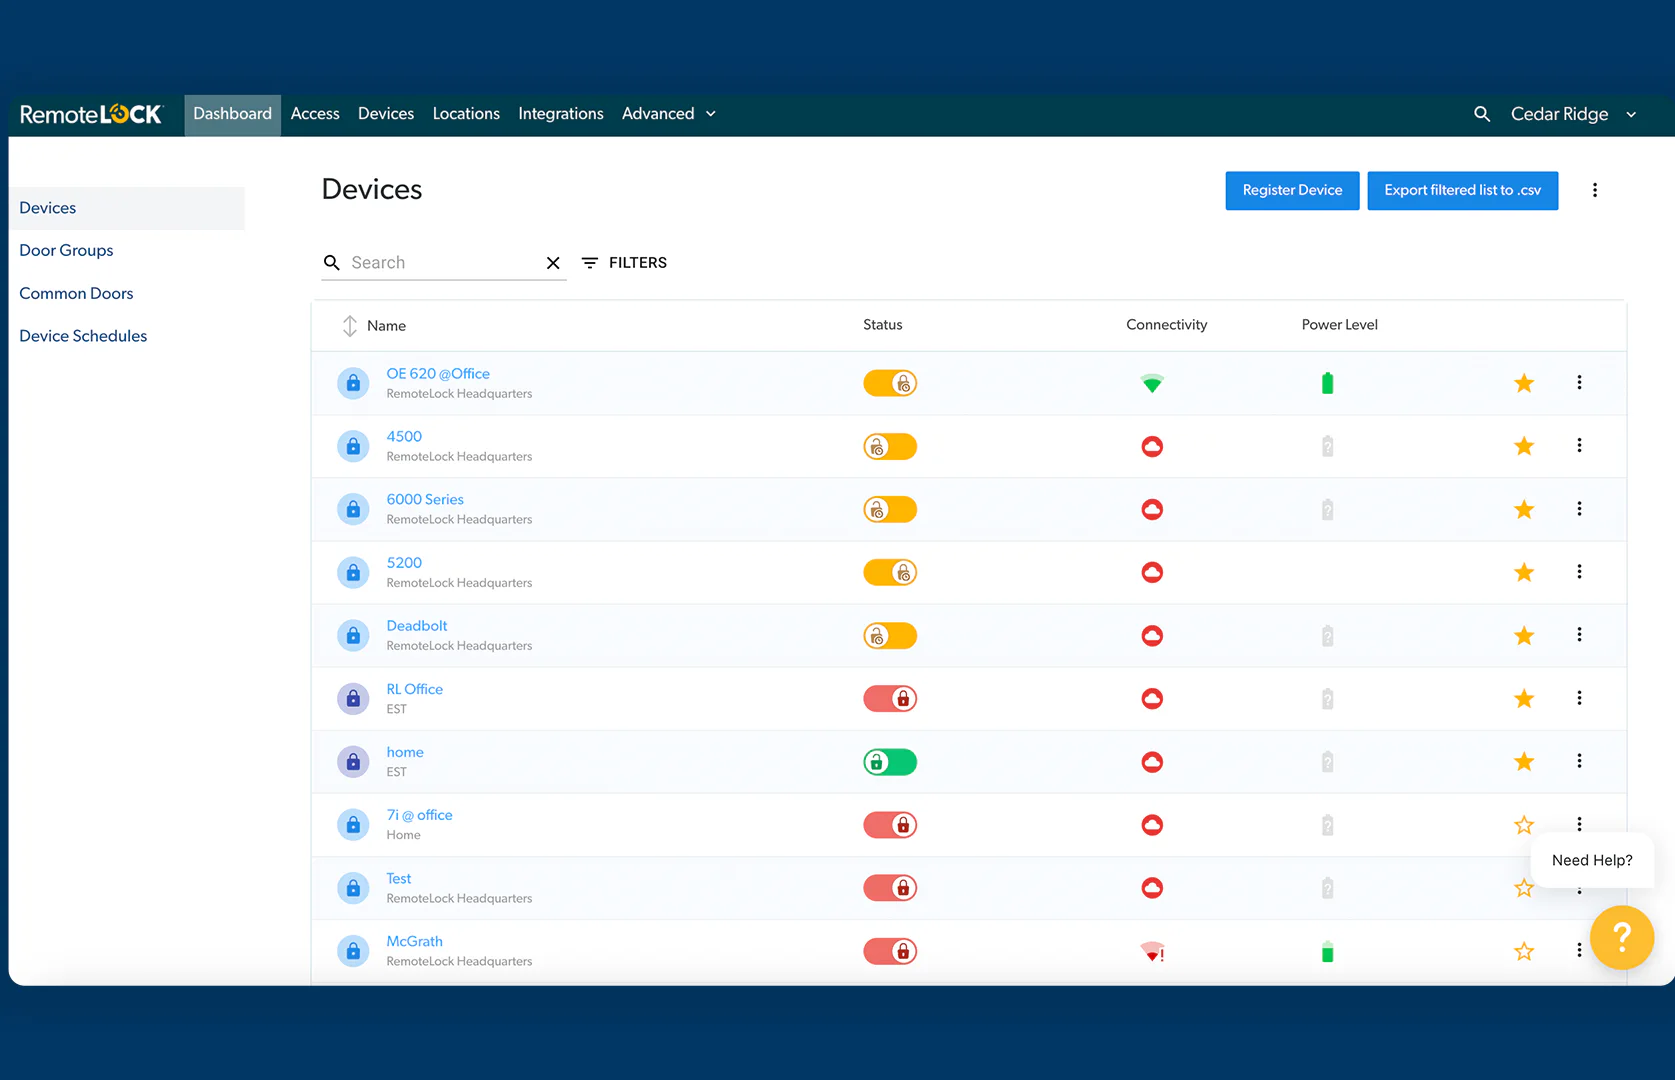
Task: Click the unknown battery icon for 6000 Series
Action: (x=1327, y=509)
